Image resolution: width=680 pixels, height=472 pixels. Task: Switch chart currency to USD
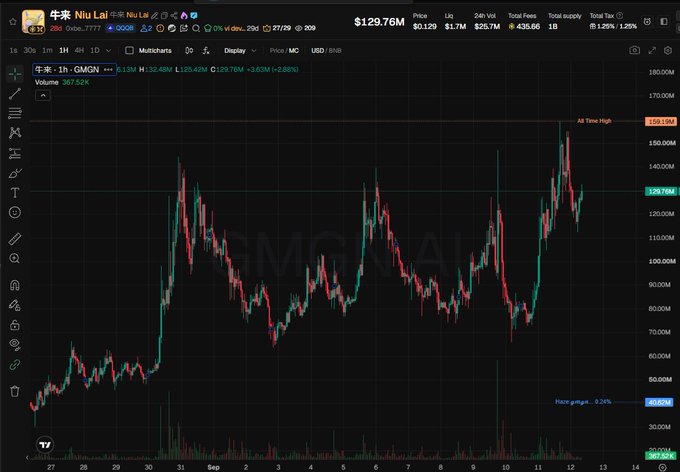[317, 50]
